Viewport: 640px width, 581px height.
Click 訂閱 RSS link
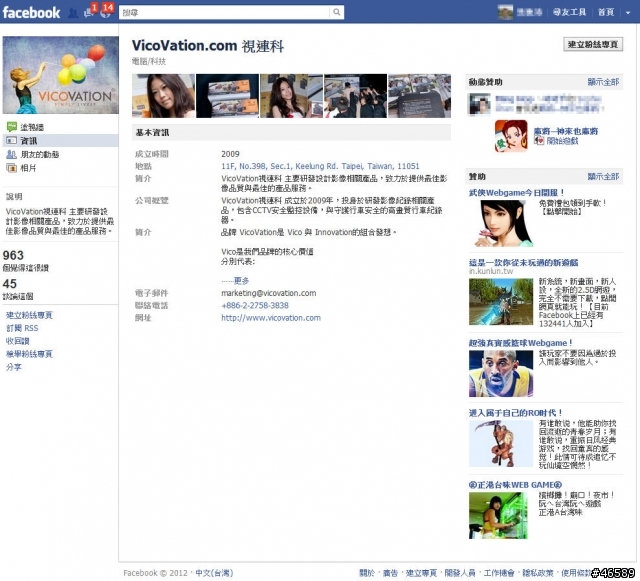tap(22, 328)
